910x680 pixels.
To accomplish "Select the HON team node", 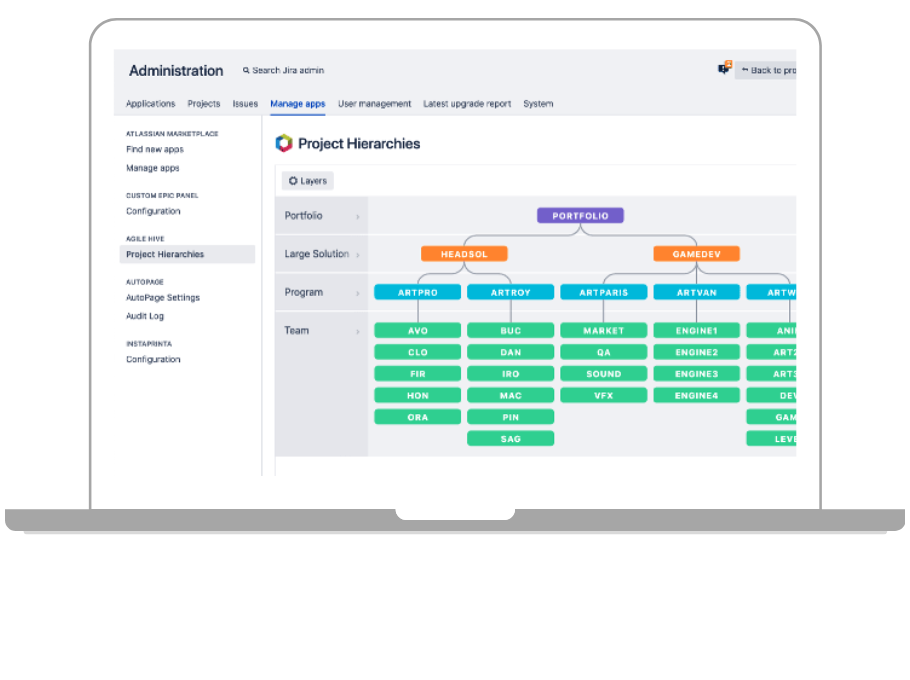I will tap(418, 396).
